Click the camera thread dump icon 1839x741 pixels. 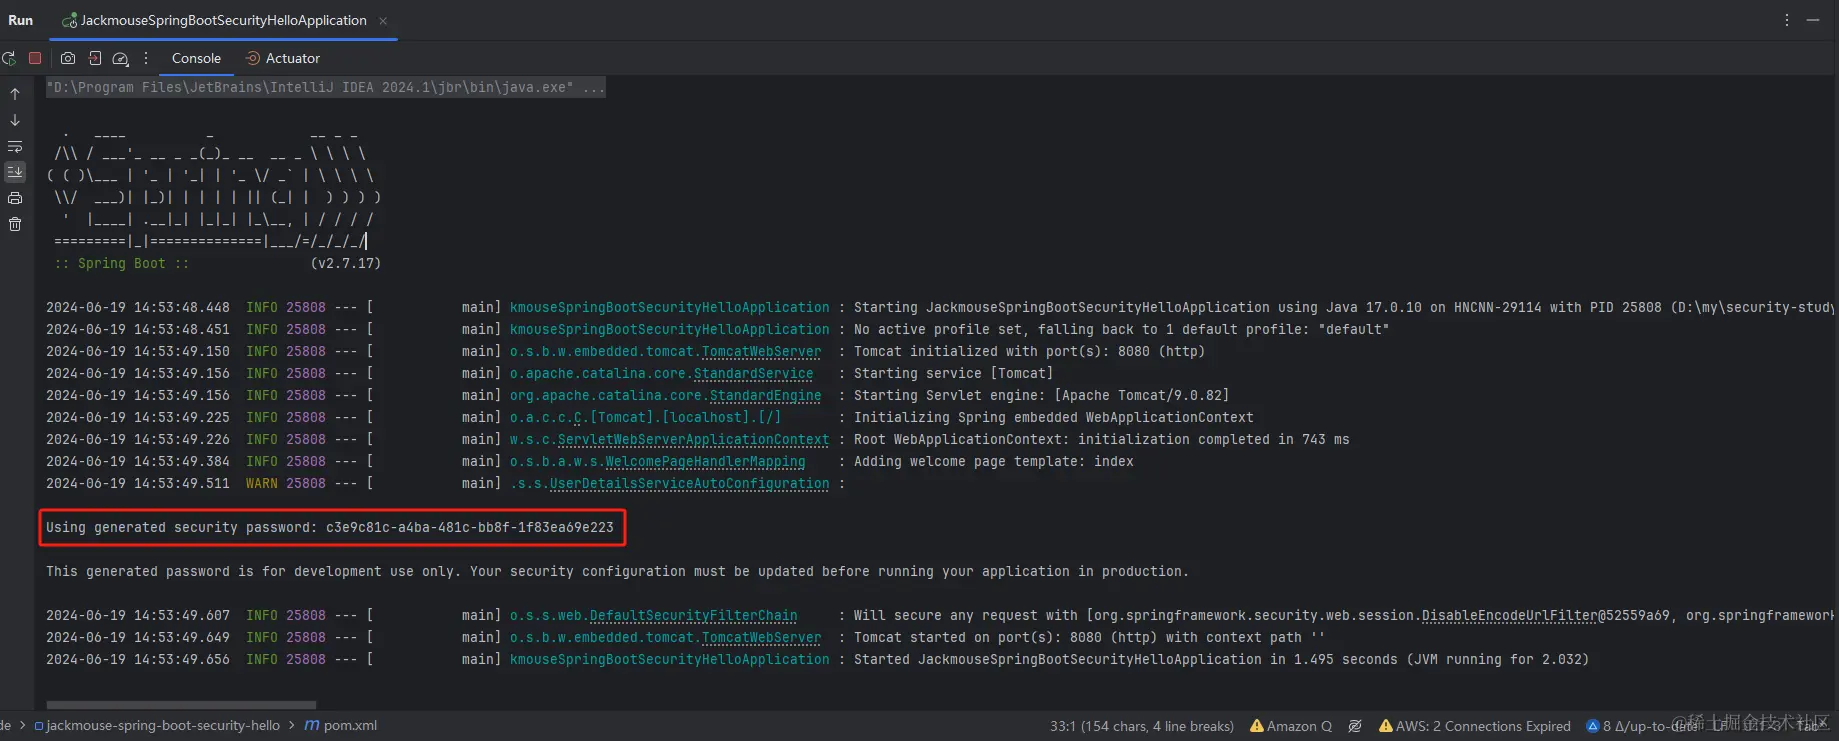coord(68,58)
